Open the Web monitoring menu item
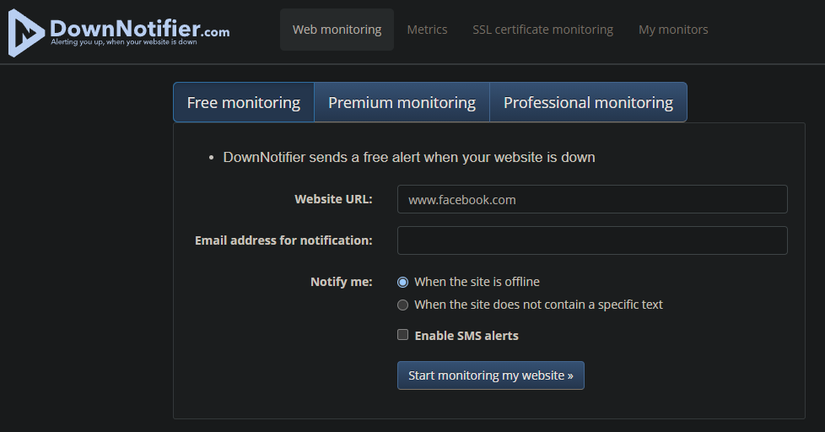The width and height of the screenshot is (825, 432). [x=337, y=29]
